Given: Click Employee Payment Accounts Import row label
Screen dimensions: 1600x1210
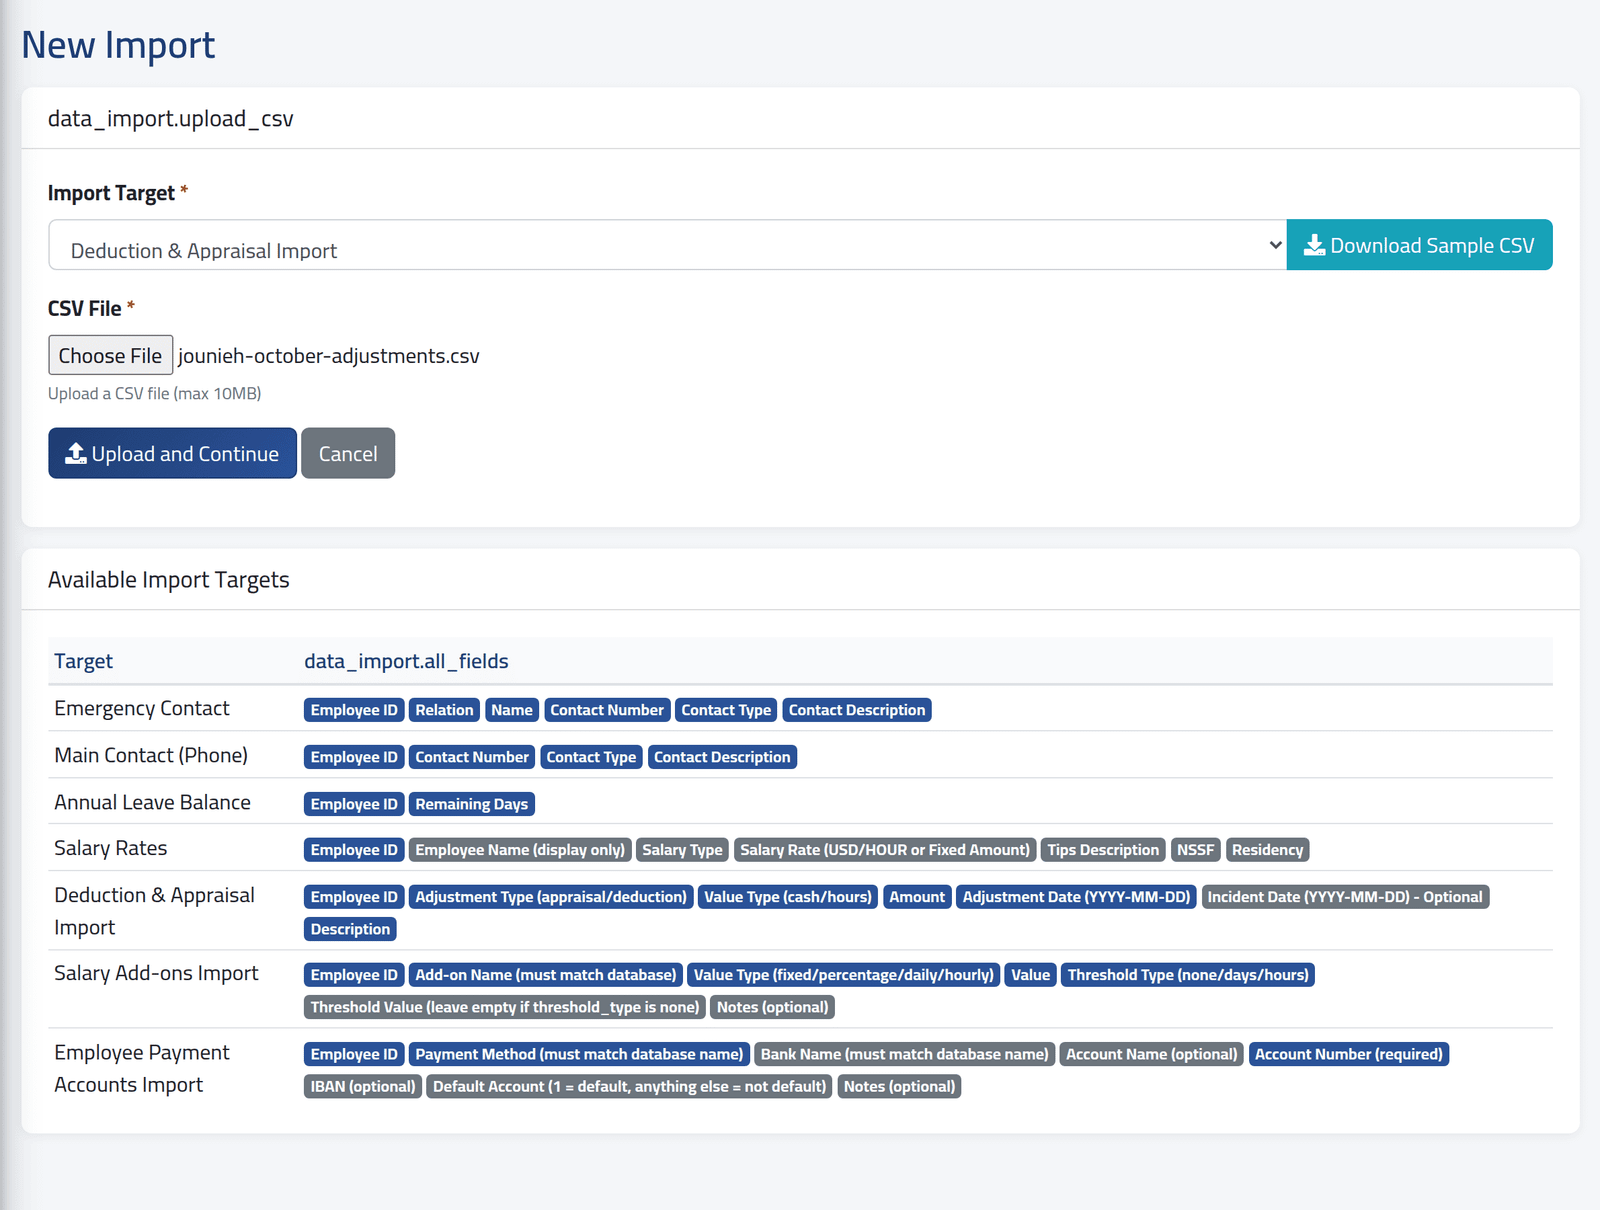Looking at the screenshot, I should pyautogui.click(x=141, y=1068).
